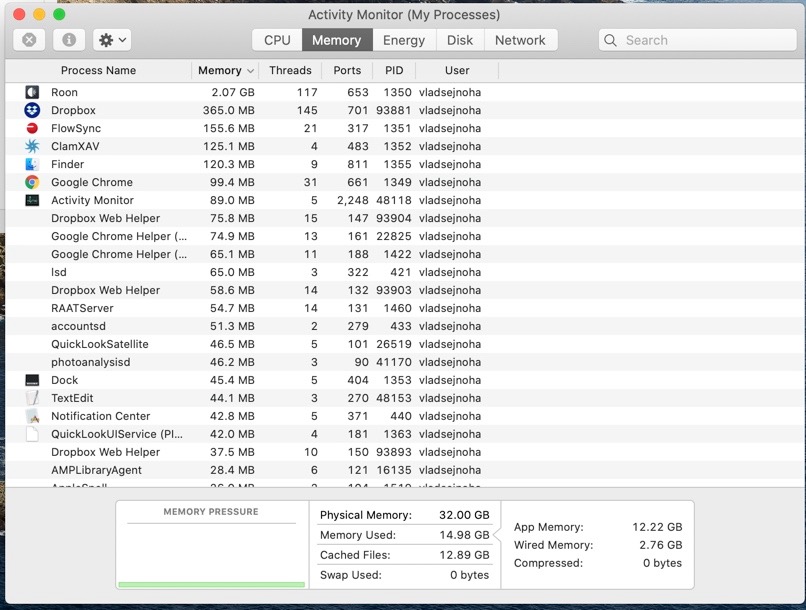
Task: Open the Energy tab
Action: (x=404, y=40)
